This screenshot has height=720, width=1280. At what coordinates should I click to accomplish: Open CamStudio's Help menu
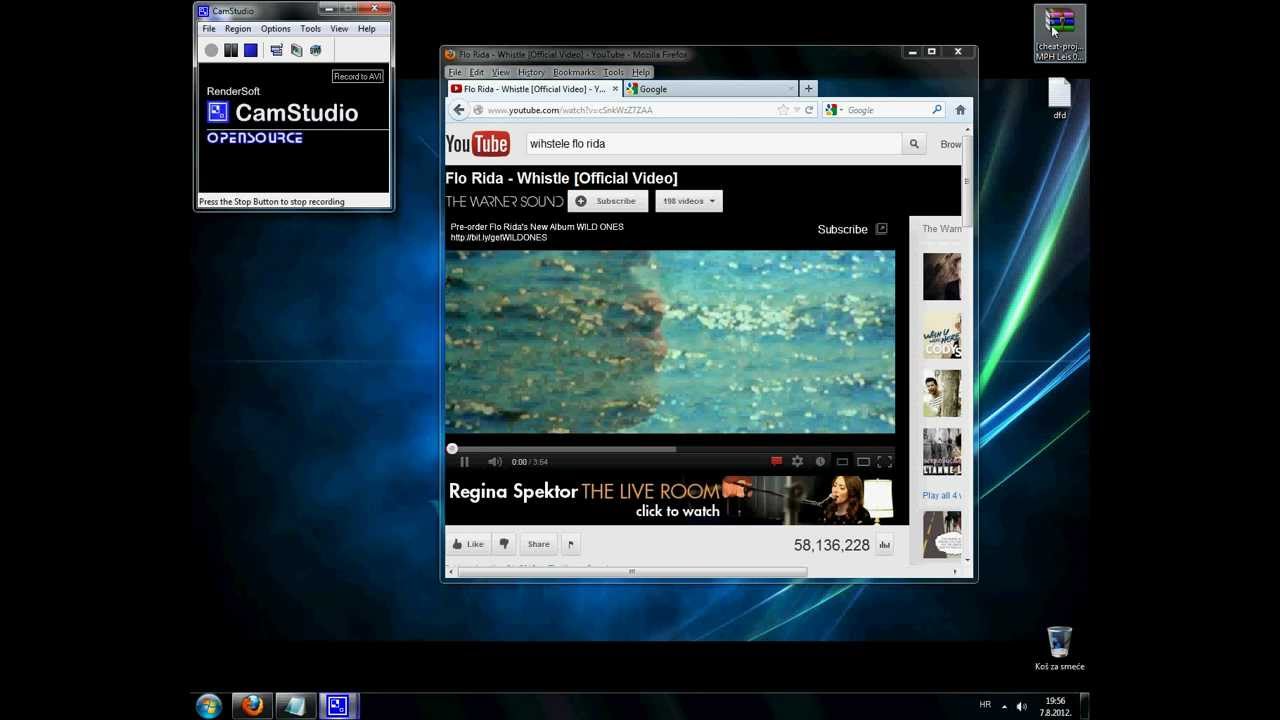366,29
